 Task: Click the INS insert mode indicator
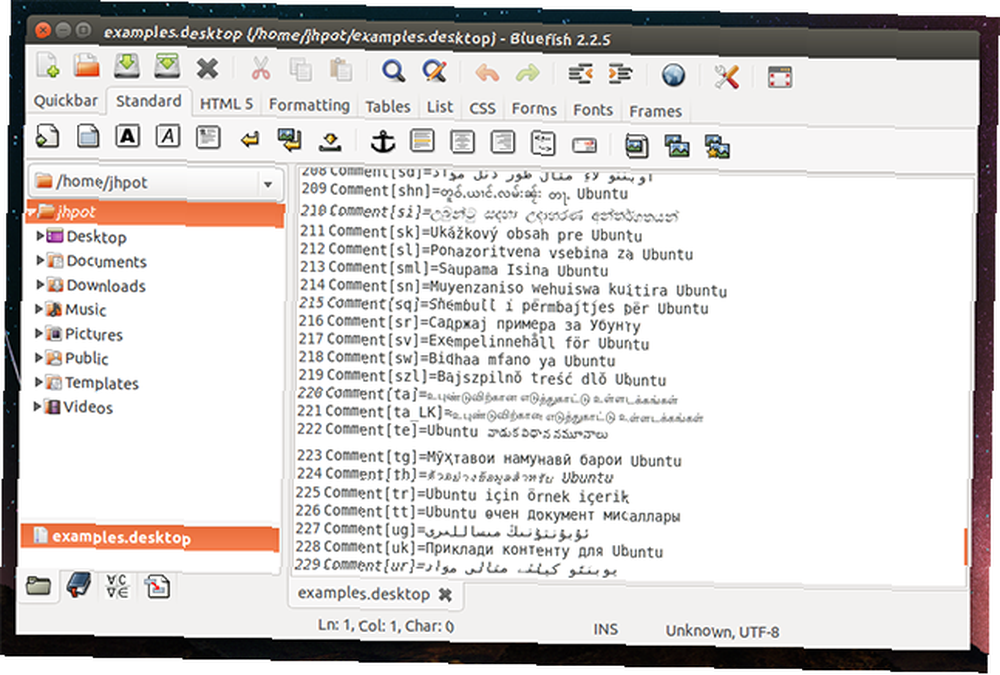tap(605, 629)
